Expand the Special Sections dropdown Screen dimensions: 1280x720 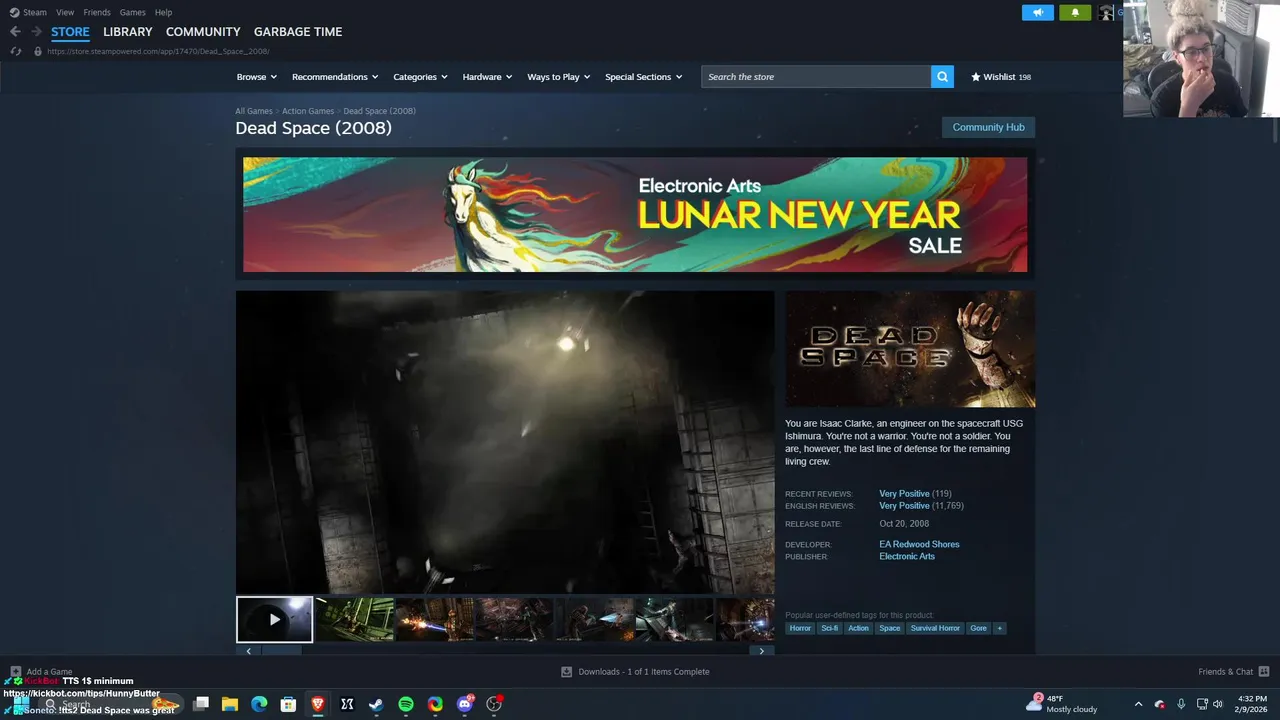tap(644, 77)
